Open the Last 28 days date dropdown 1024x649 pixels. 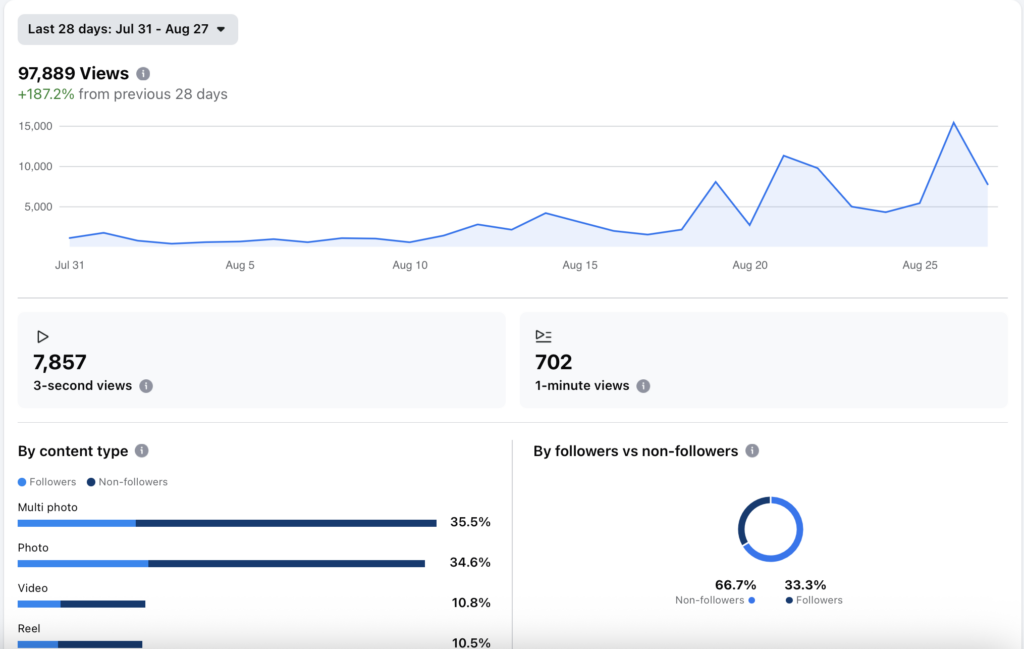point(127,29)
